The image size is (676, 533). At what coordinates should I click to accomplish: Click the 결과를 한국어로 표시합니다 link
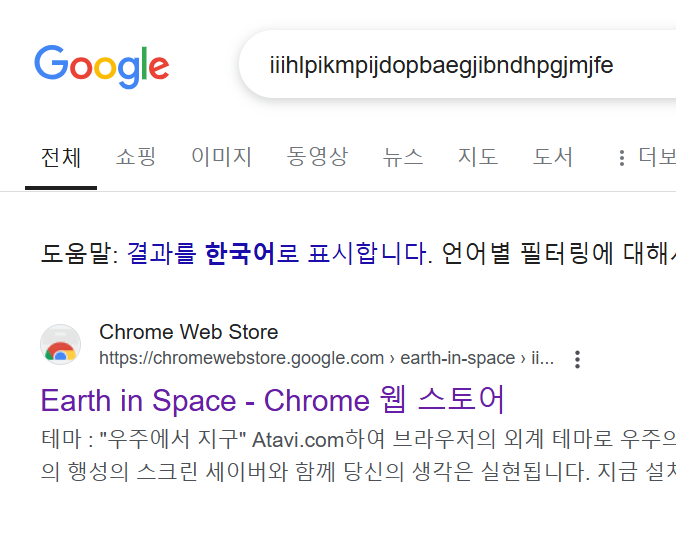(277, 253)
